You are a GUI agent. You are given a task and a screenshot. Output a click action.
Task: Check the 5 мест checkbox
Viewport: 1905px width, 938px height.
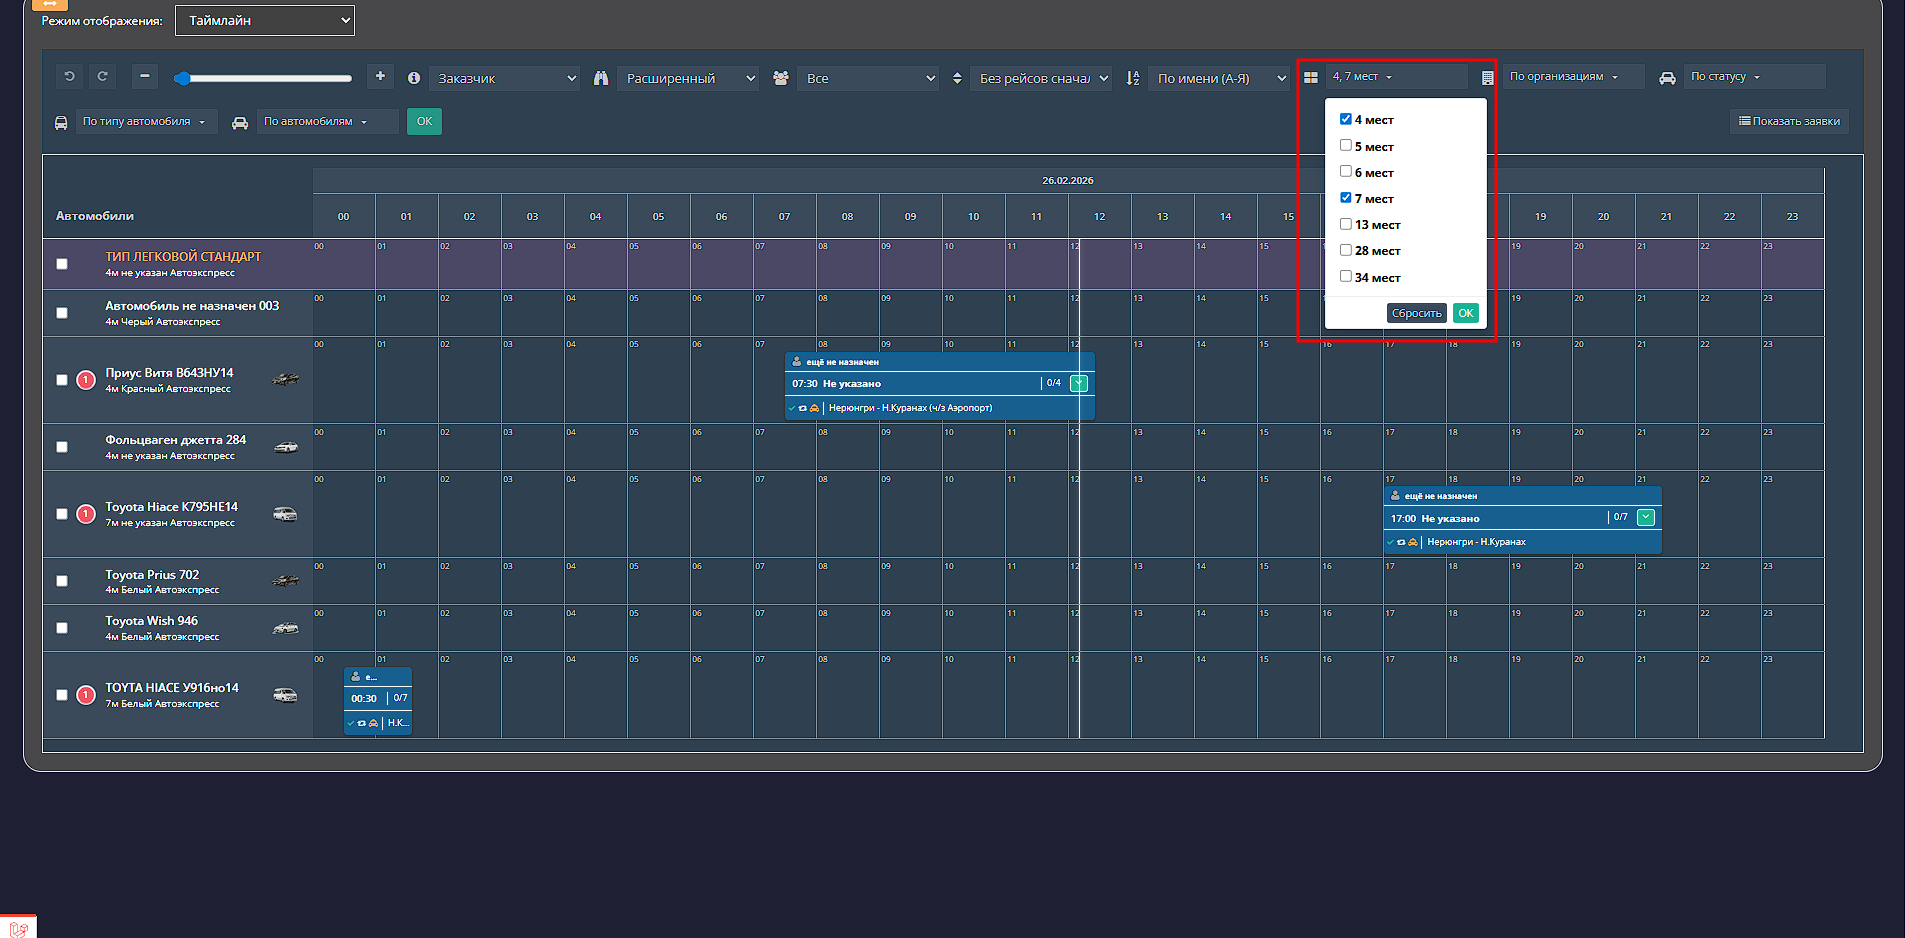[1346, 146]
